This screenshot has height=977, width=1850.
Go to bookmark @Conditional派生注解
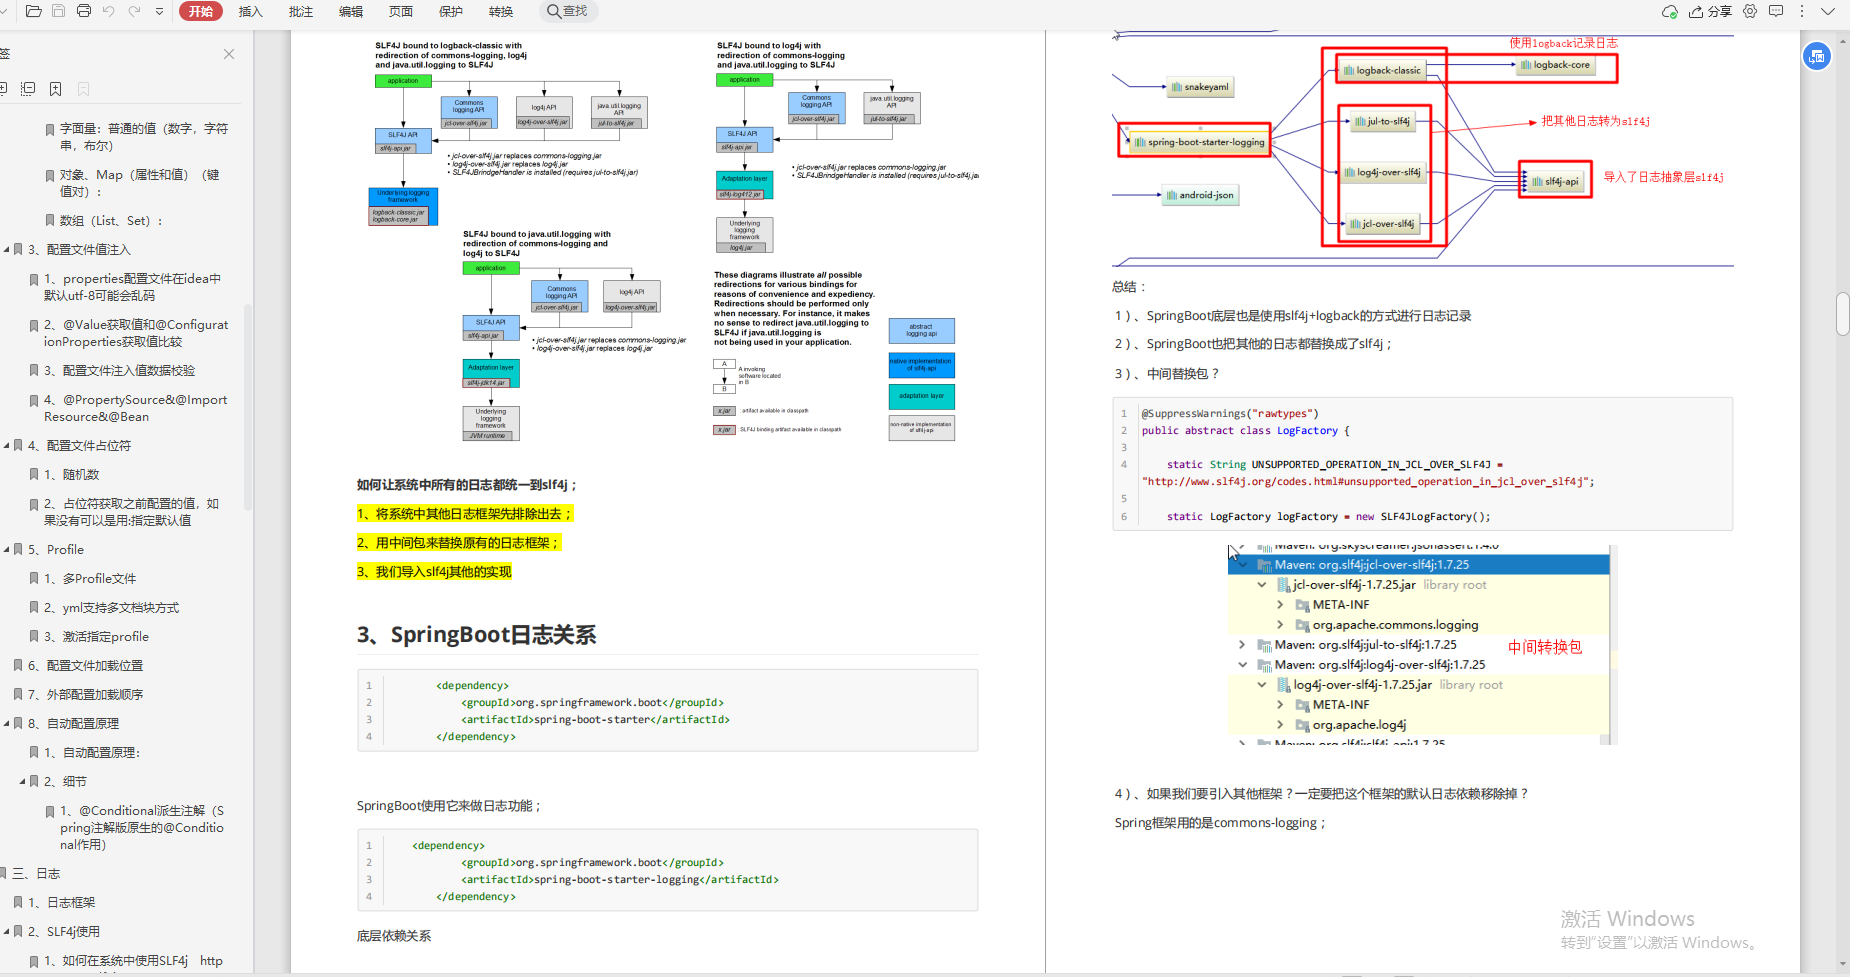click(x=142, y=827)
